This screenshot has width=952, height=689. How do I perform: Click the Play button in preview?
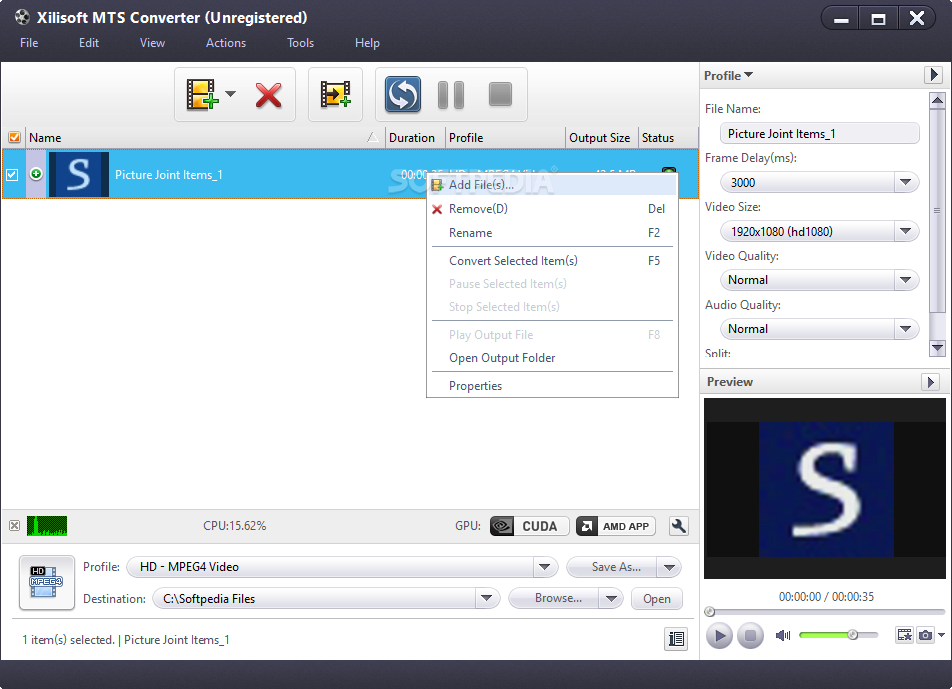point(719,636)
